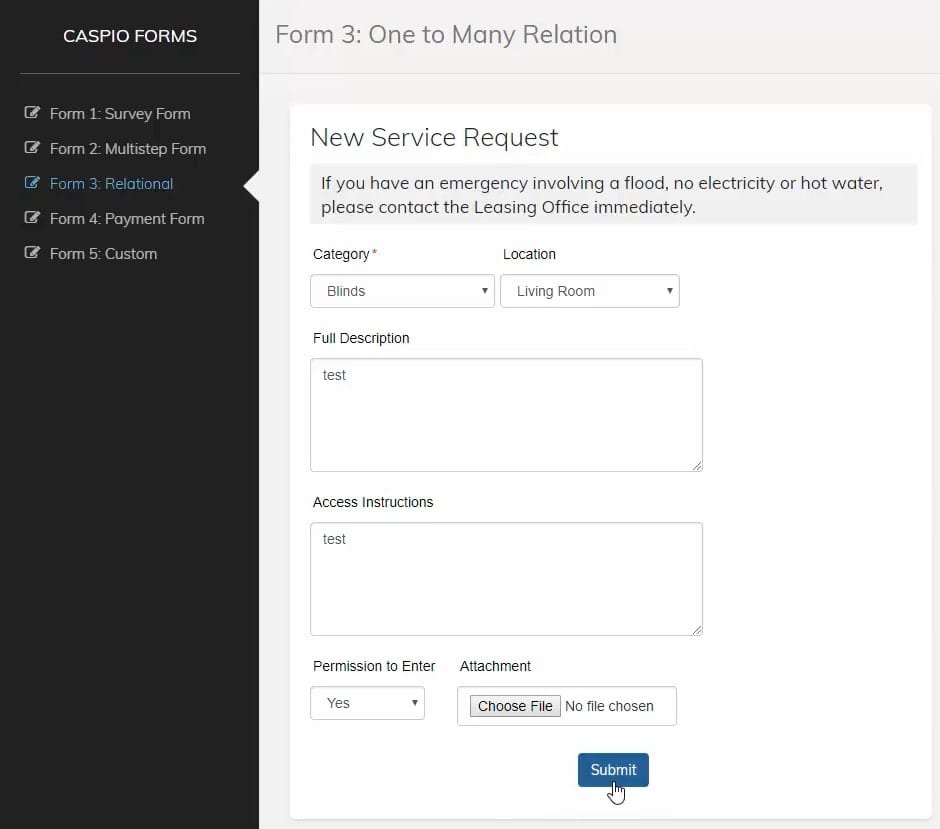
Task: Submit the New Service Request form
Action: (x=613, y=770)
